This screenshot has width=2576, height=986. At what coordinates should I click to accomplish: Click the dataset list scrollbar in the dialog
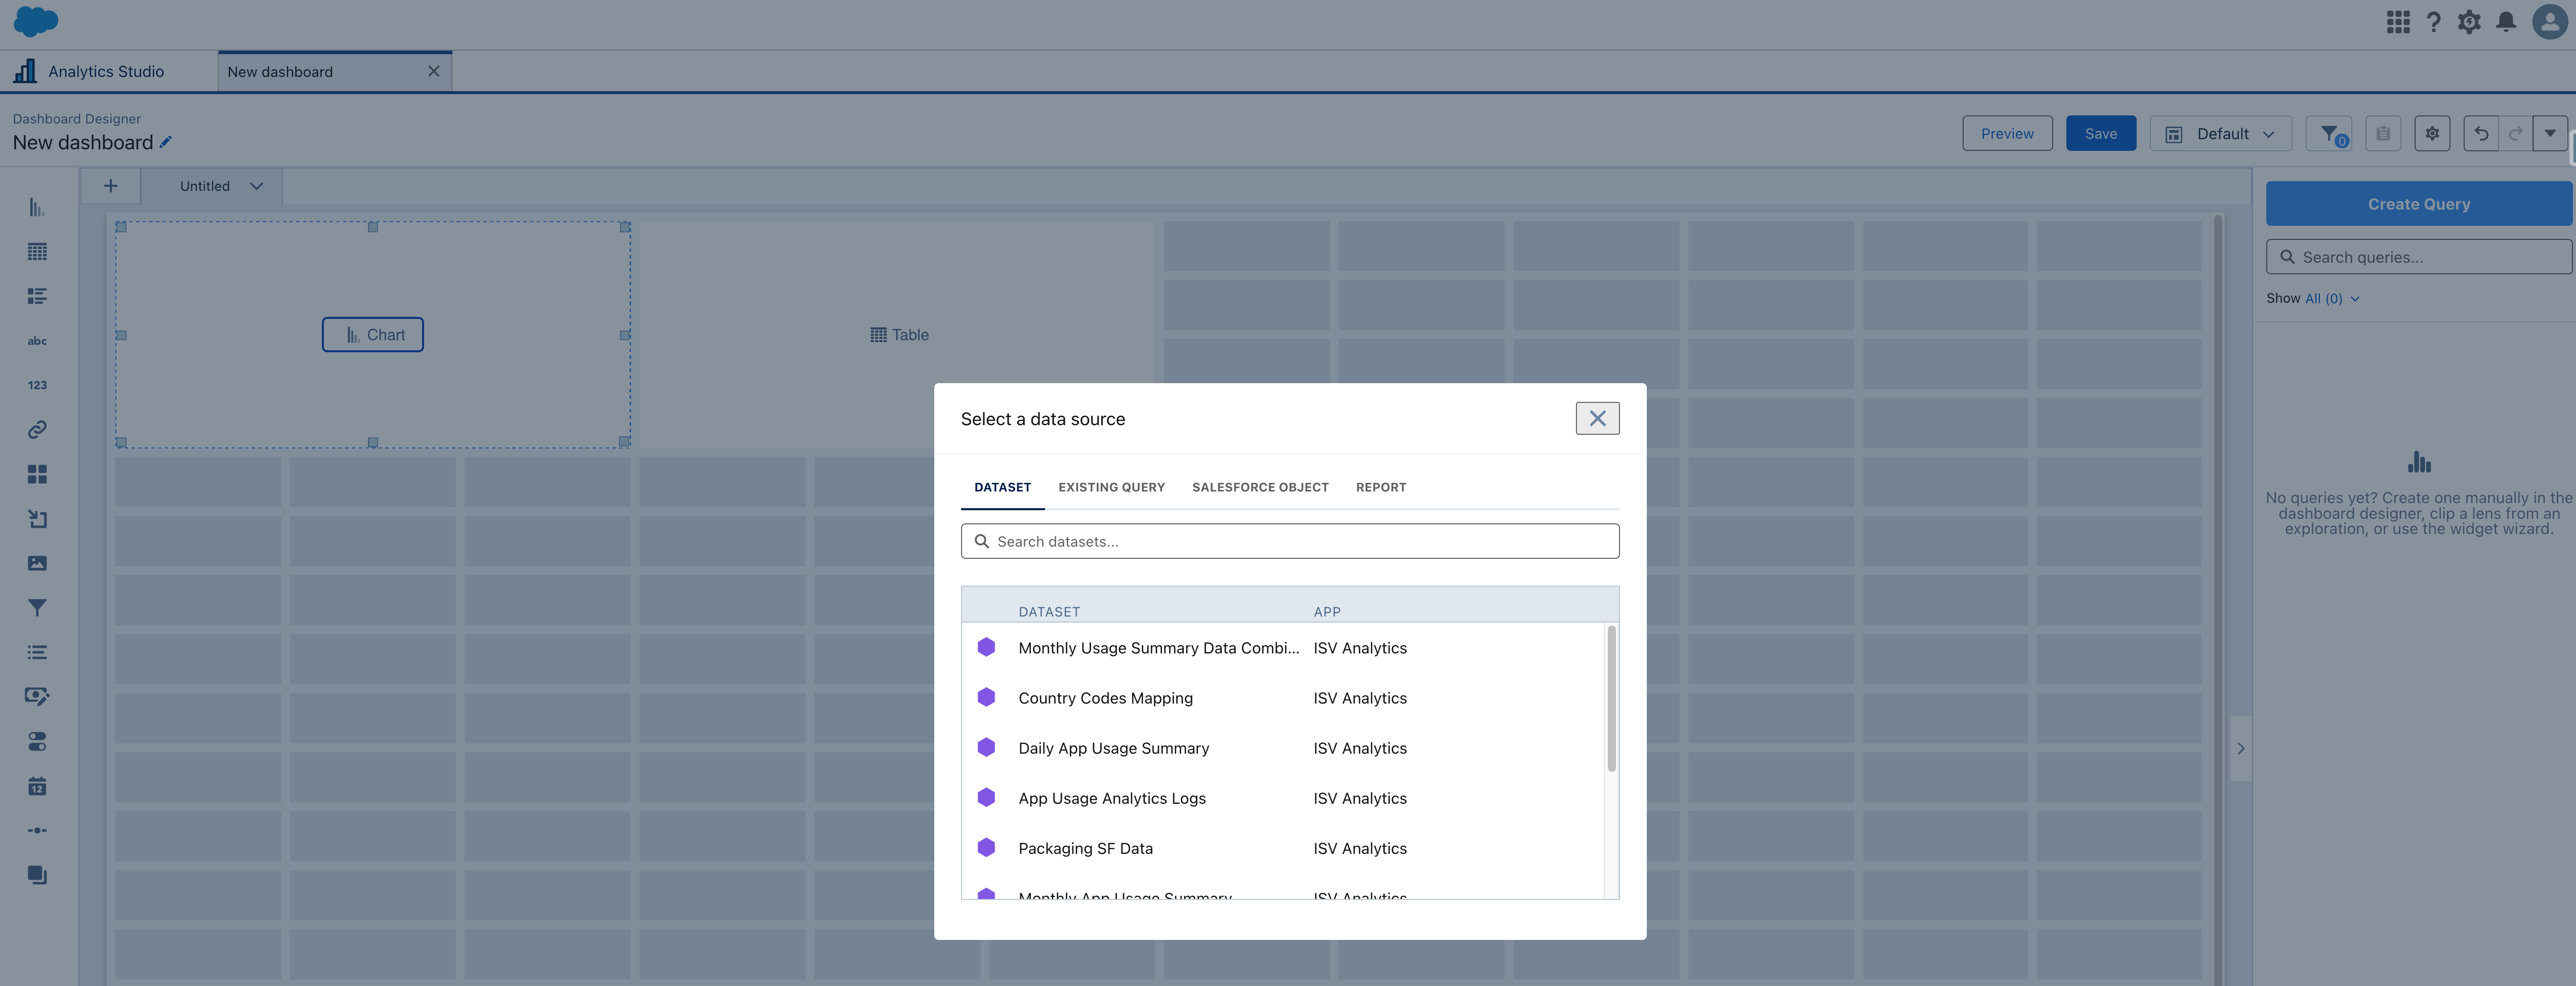point(1611,699)
